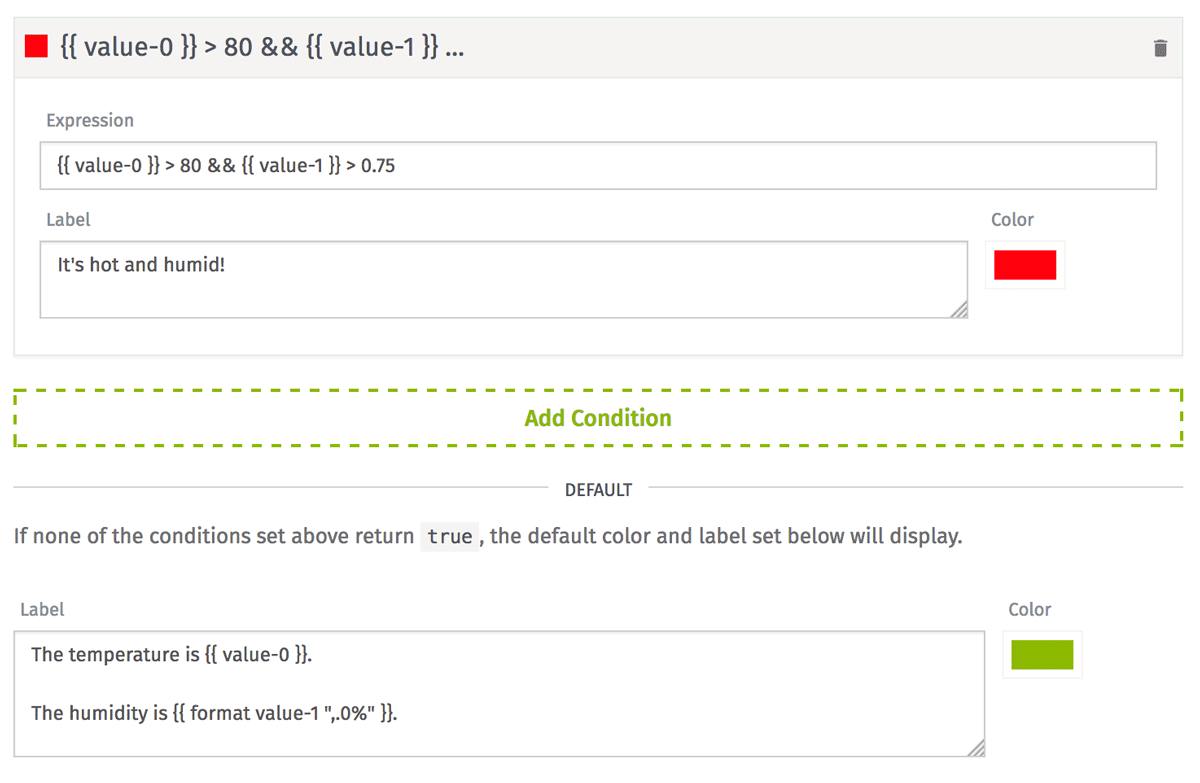Click the "Label" caption in default section
This screenshot has width=1200, height=783.
[42, 609]
